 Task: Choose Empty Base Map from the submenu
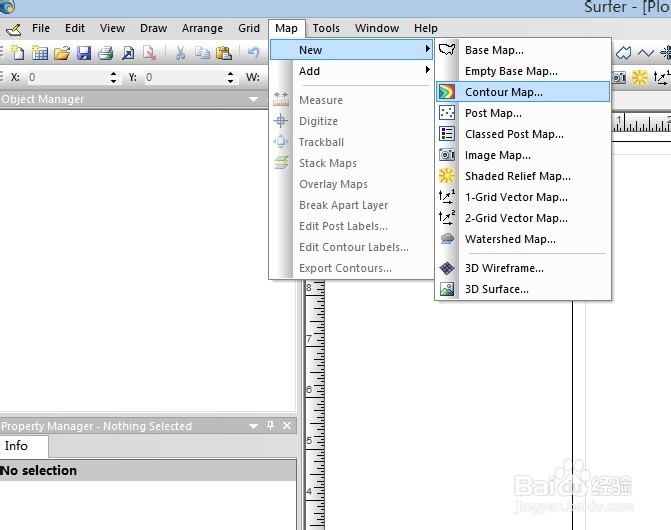pos(523,71)
